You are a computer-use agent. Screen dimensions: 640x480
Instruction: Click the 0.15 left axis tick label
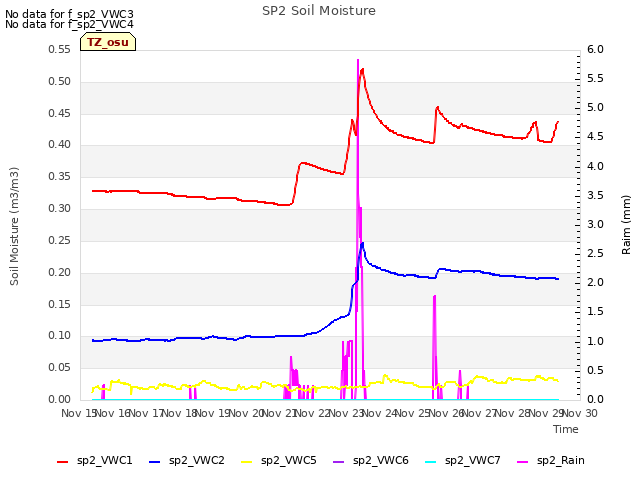60,304
